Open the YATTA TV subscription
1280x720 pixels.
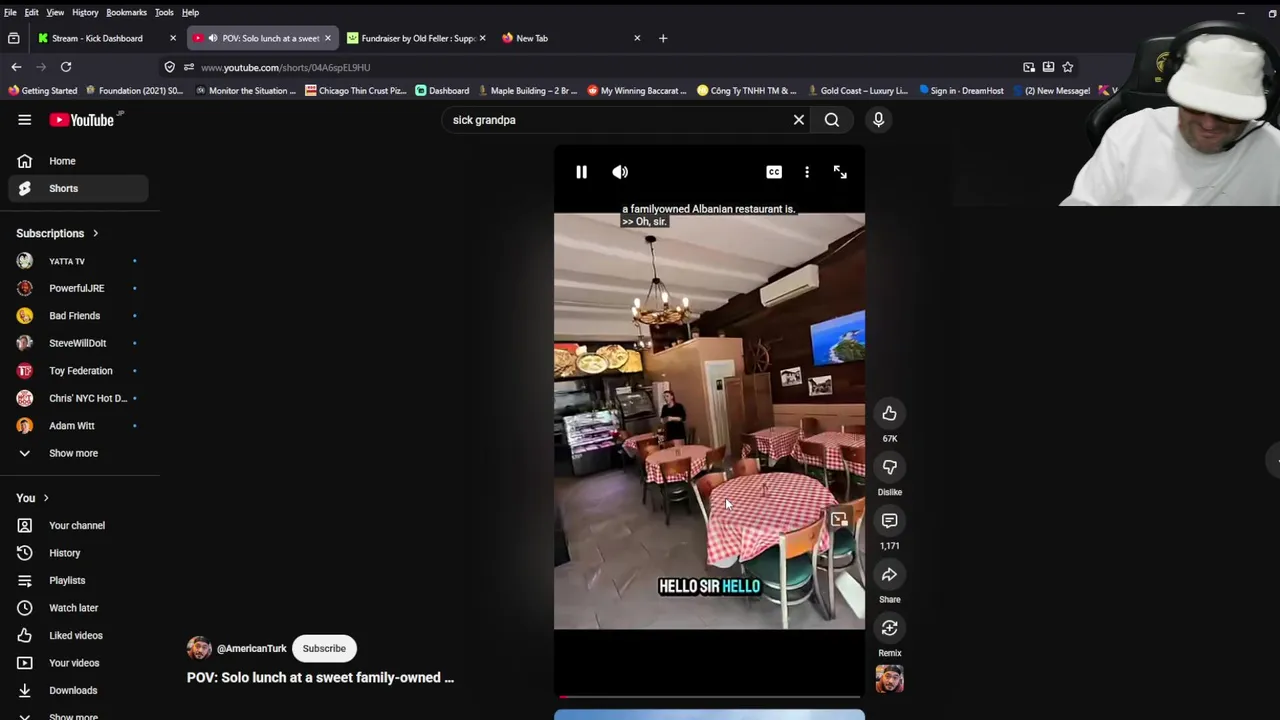78,261
